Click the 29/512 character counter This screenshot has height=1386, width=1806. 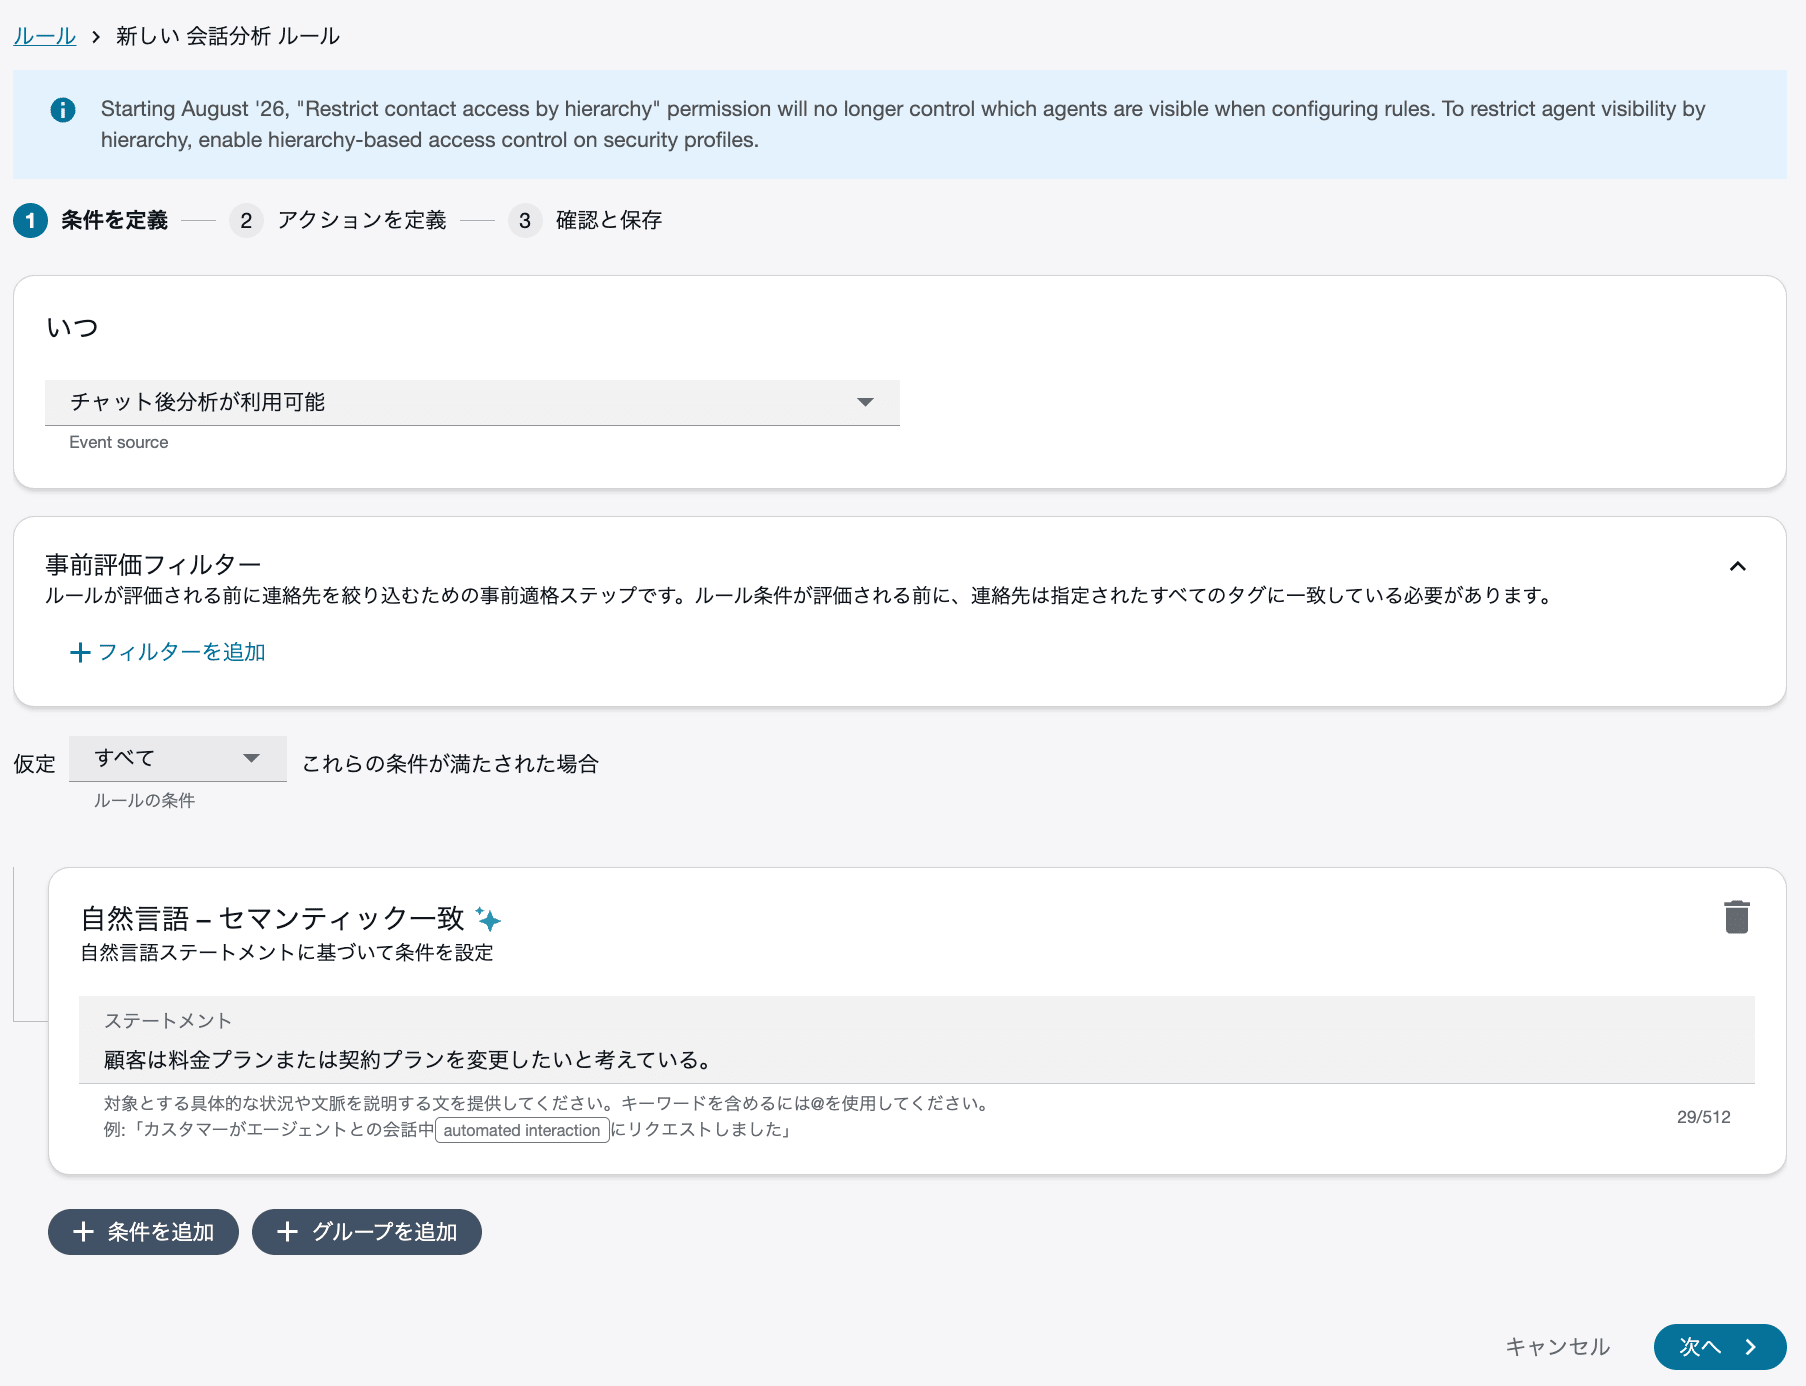[x=1704, y=1117]
